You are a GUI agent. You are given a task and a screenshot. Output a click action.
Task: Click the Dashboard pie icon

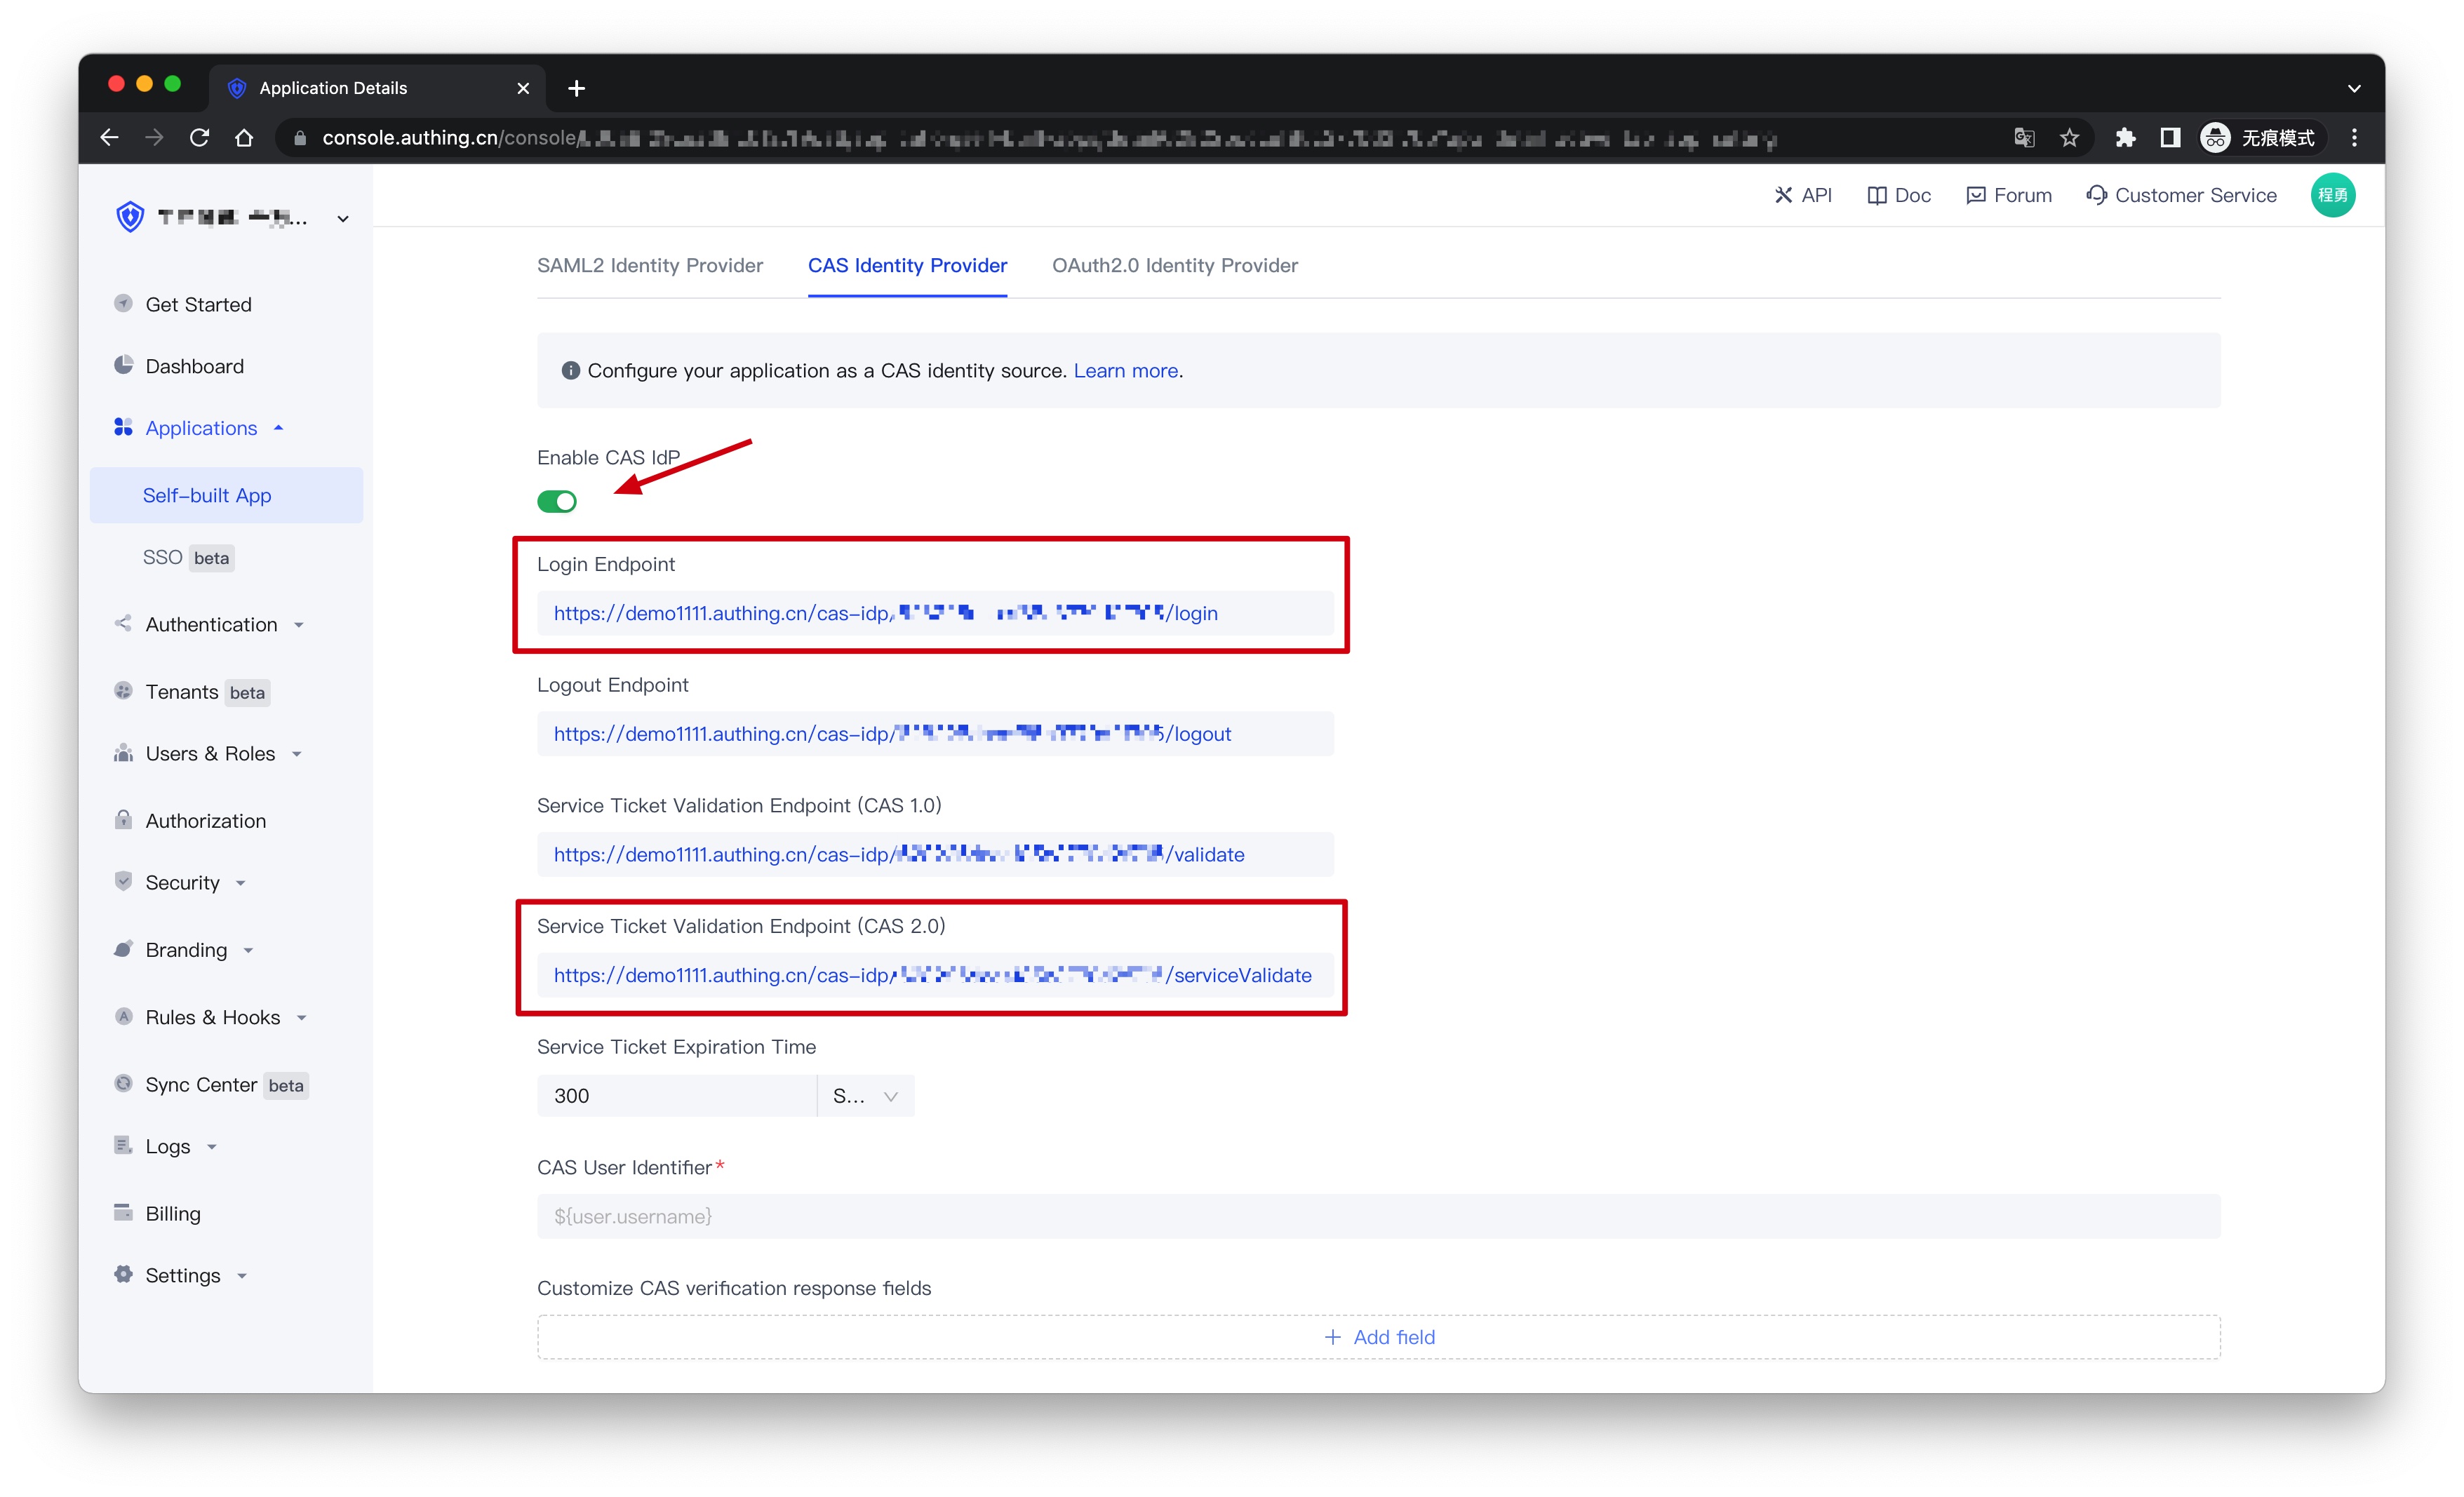point(123,364)
